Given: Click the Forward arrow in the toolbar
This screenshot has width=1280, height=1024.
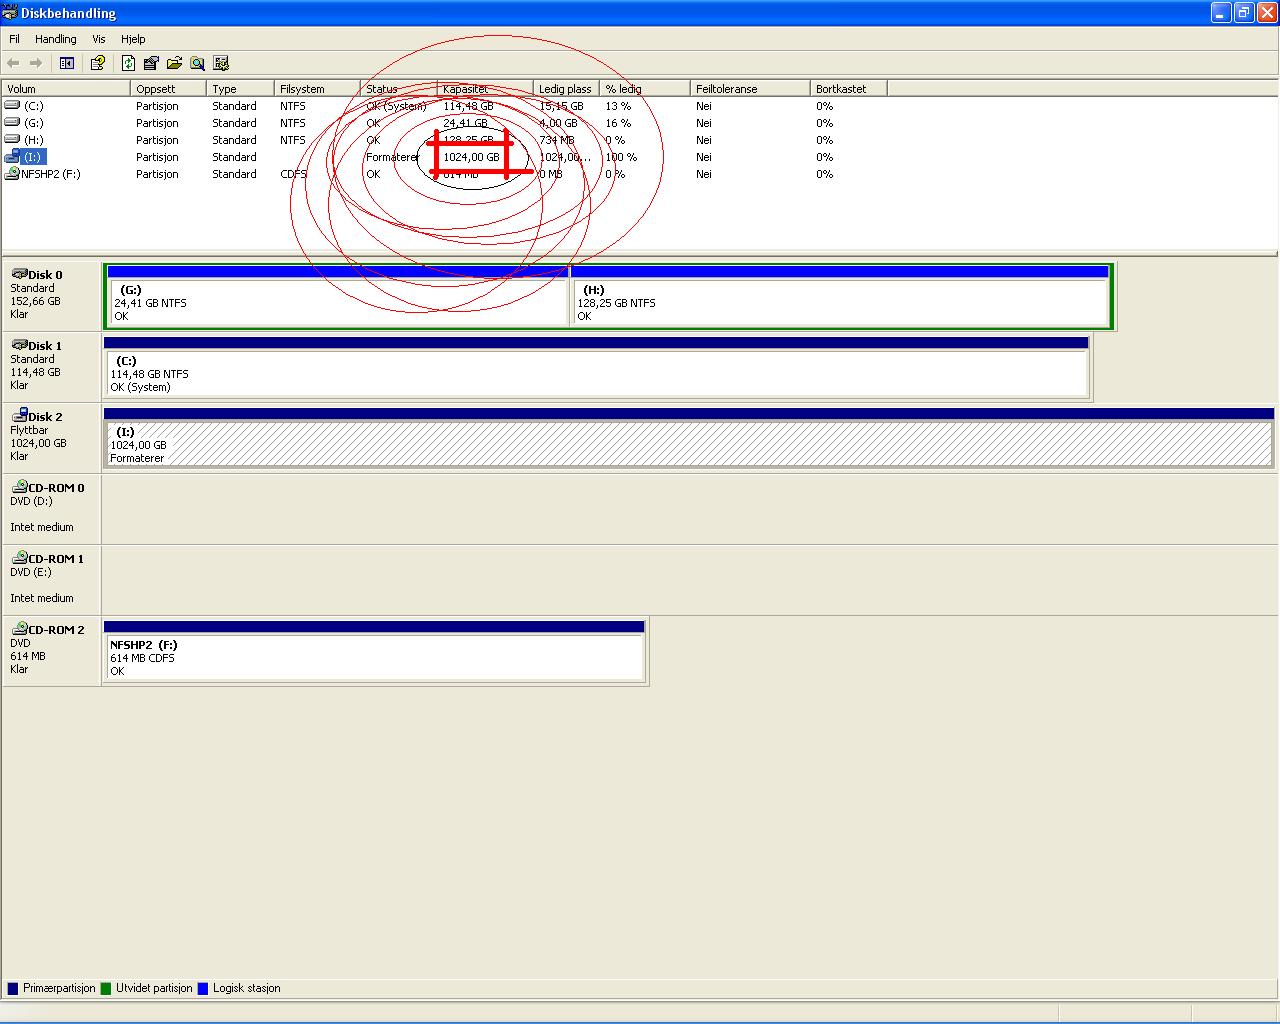Looking at the screenshot, I should tap(36, 63).
